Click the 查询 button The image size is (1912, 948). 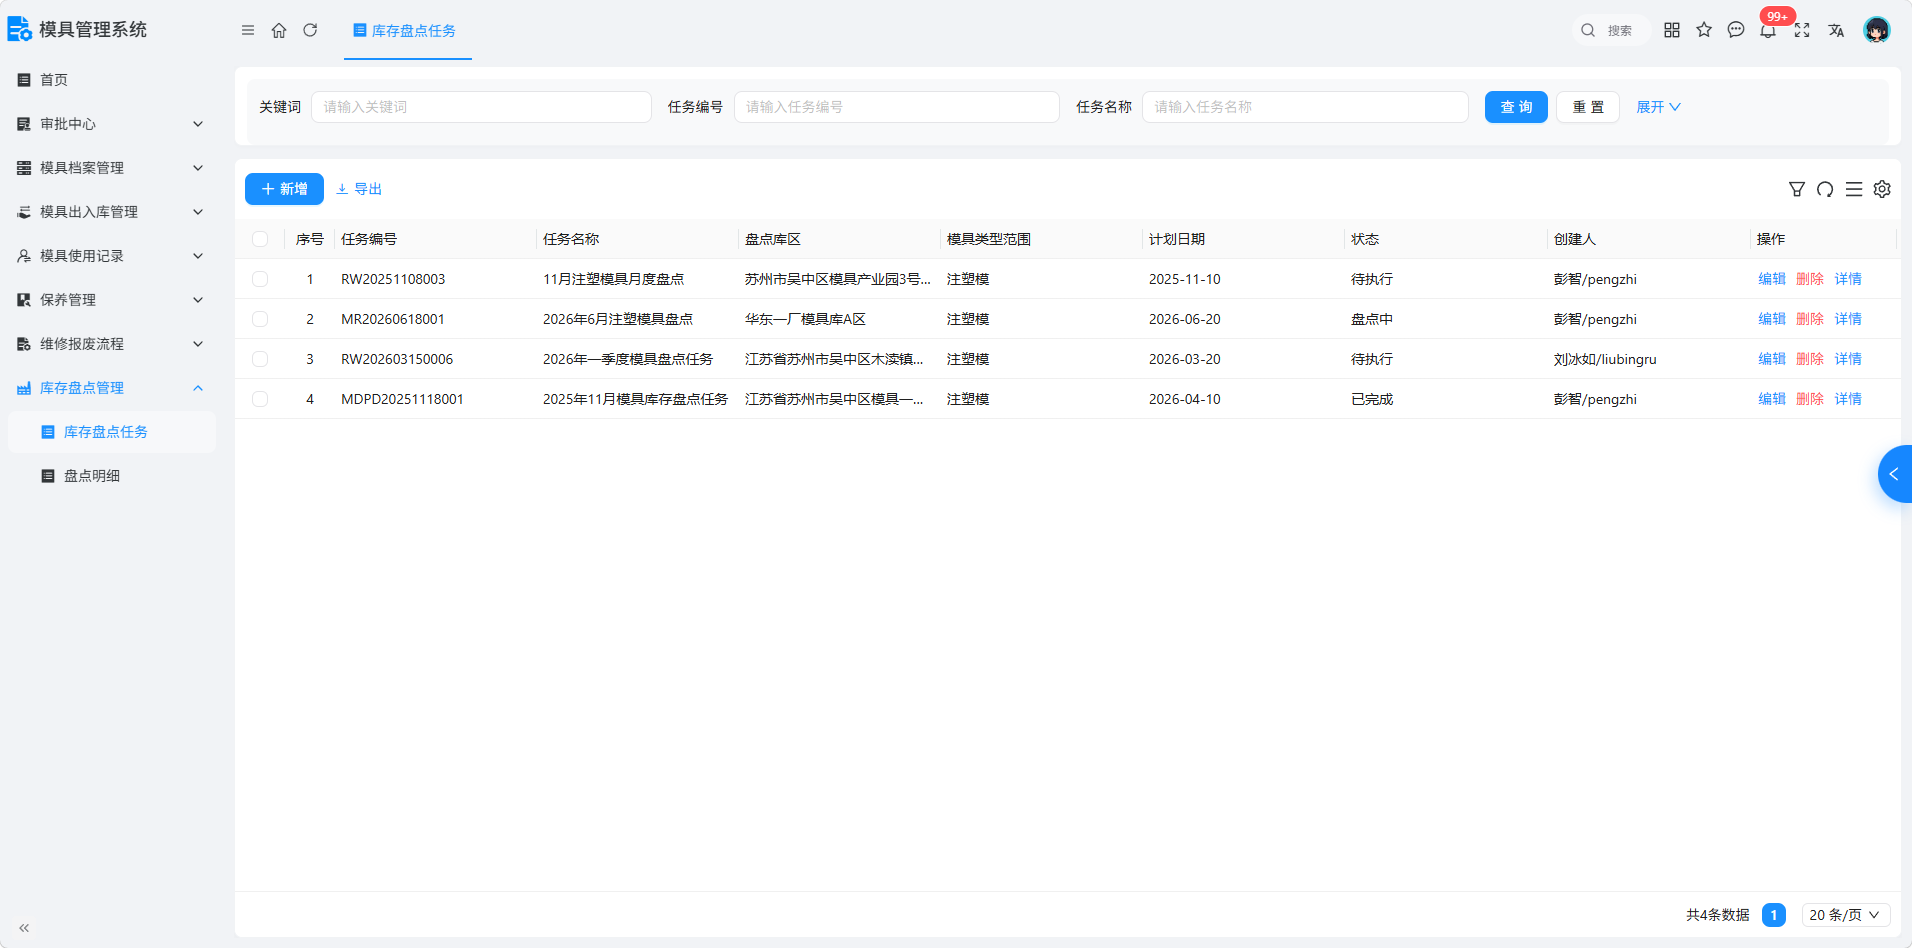coord(1516,107)
